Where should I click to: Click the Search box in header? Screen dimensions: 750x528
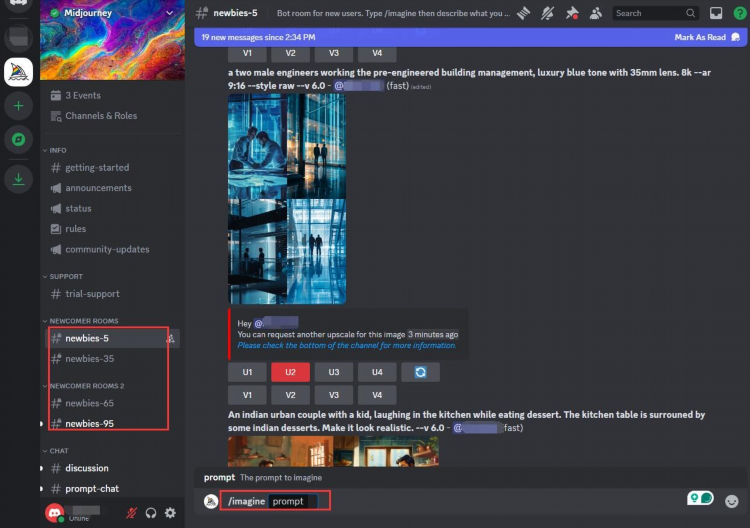click(656, 13)
